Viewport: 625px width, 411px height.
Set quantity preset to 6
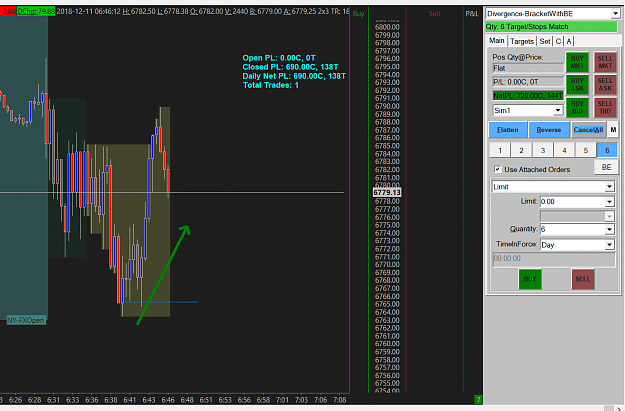tap(607, 150)
